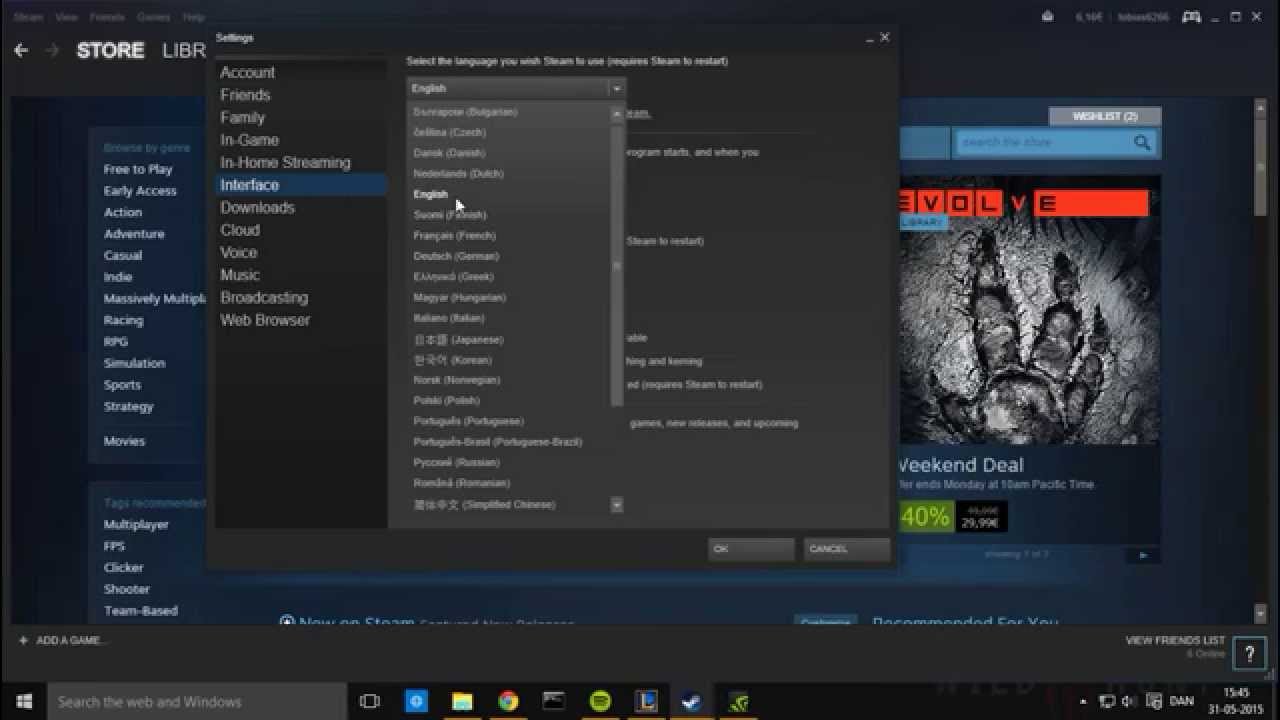Open the NVIDIA GeForce taskbar icon

[x=738, y=701]
